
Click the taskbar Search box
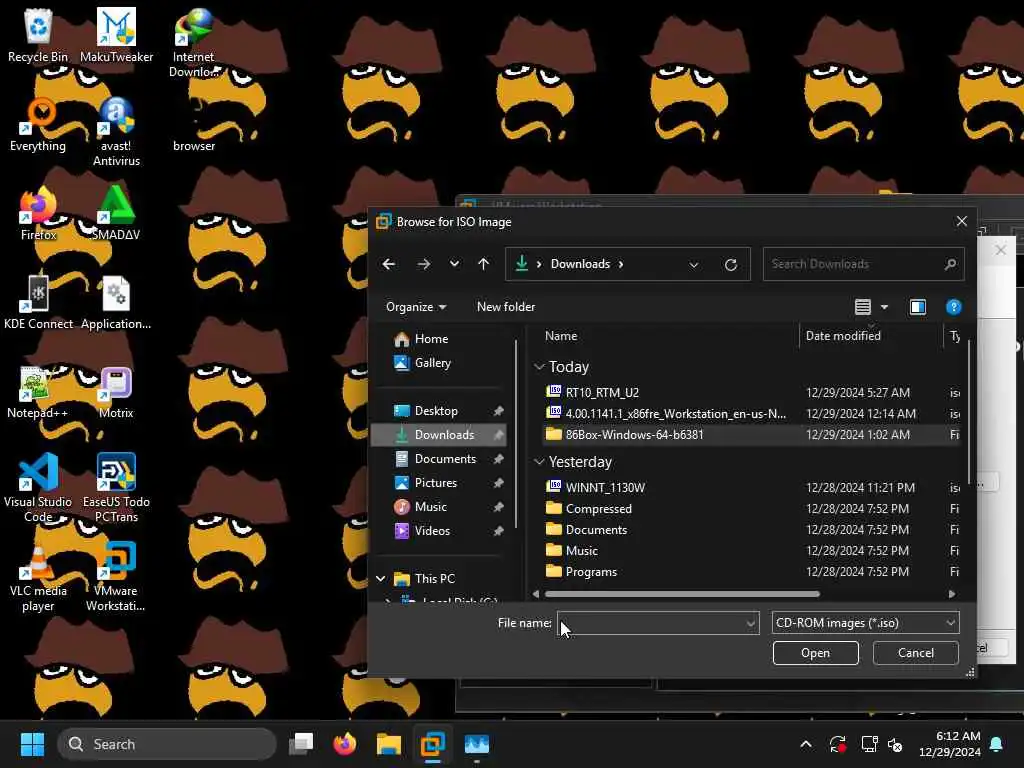[x=167, y=744]
